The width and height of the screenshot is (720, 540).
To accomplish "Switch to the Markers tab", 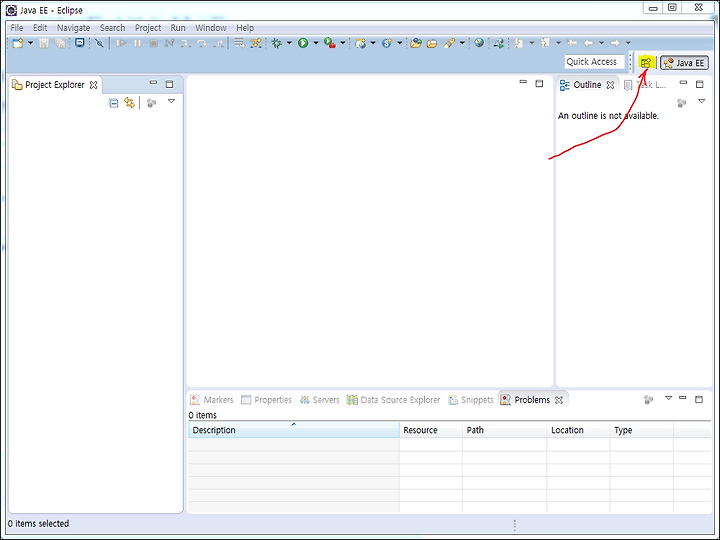I will (212, 400).
